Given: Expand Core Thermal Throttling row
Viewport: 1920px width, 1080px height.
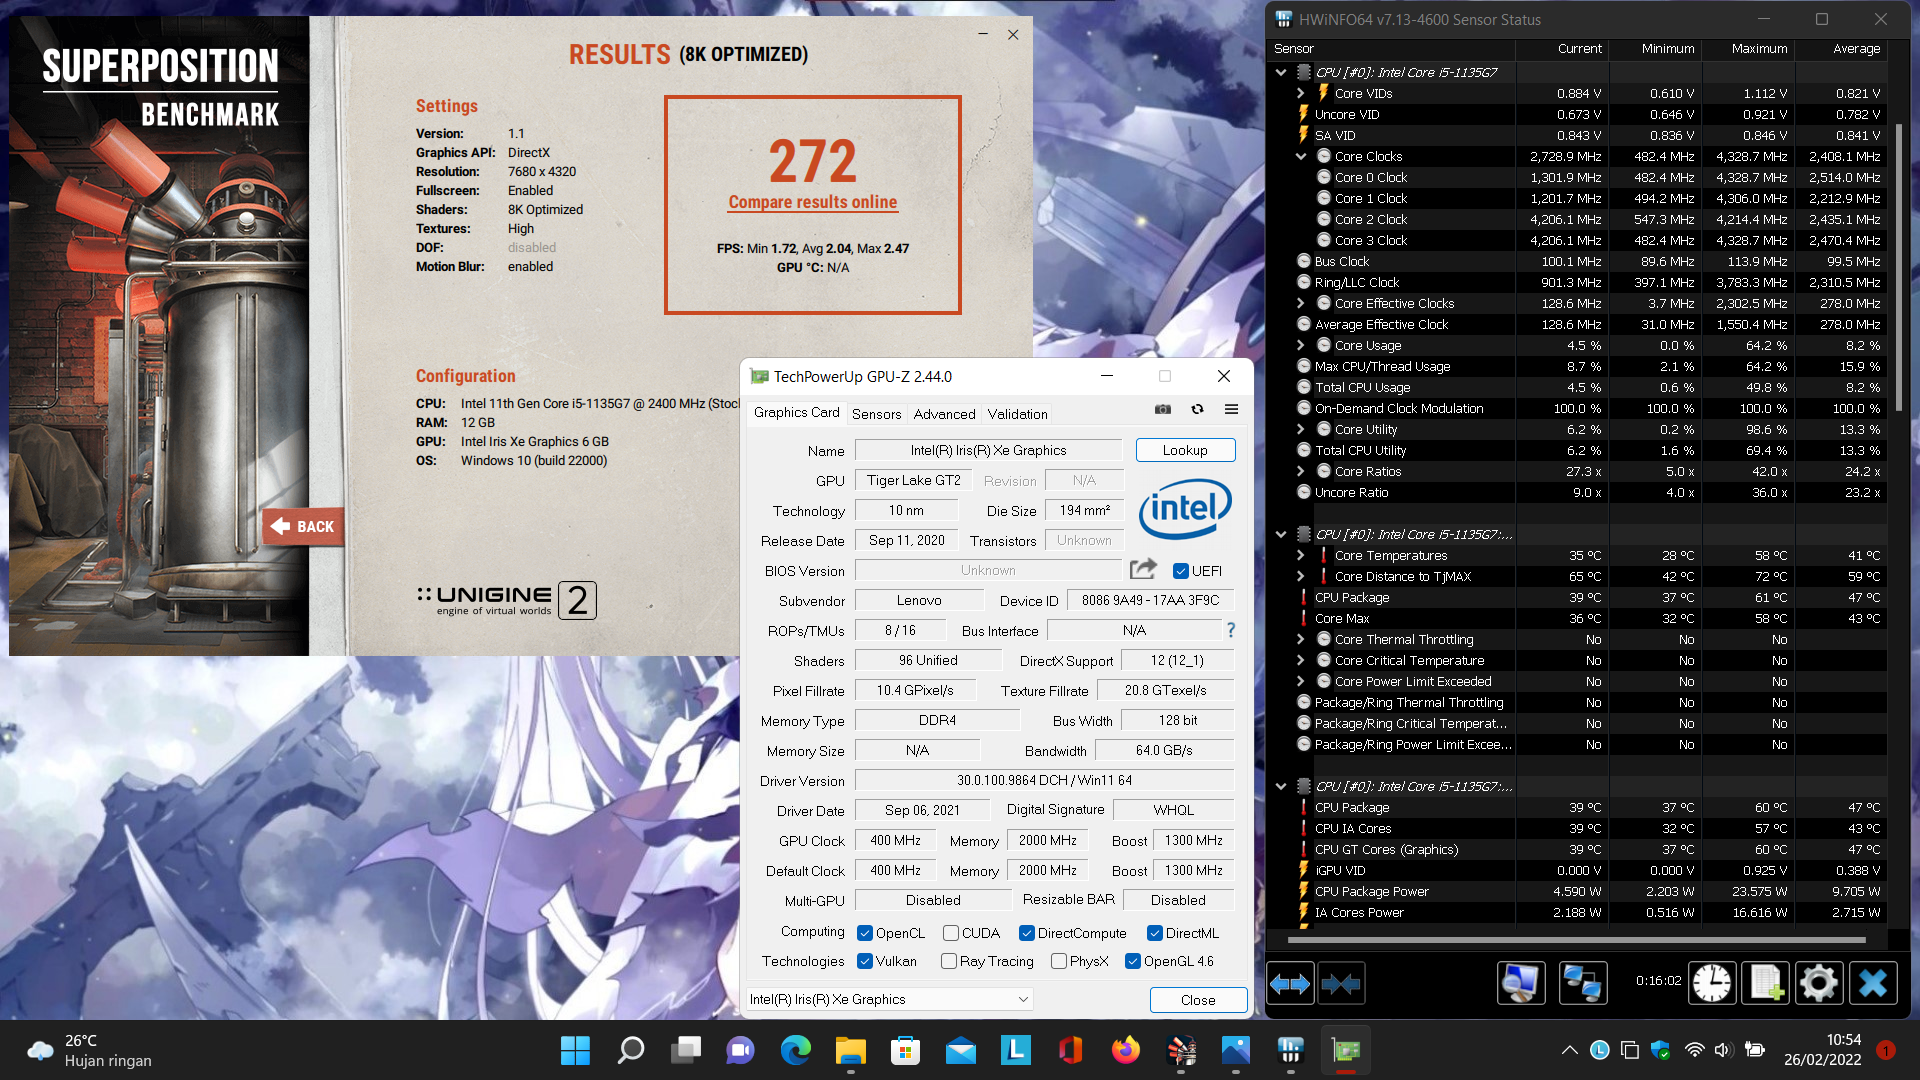Looking at the screenshot, I should [x=1301, y=639].
